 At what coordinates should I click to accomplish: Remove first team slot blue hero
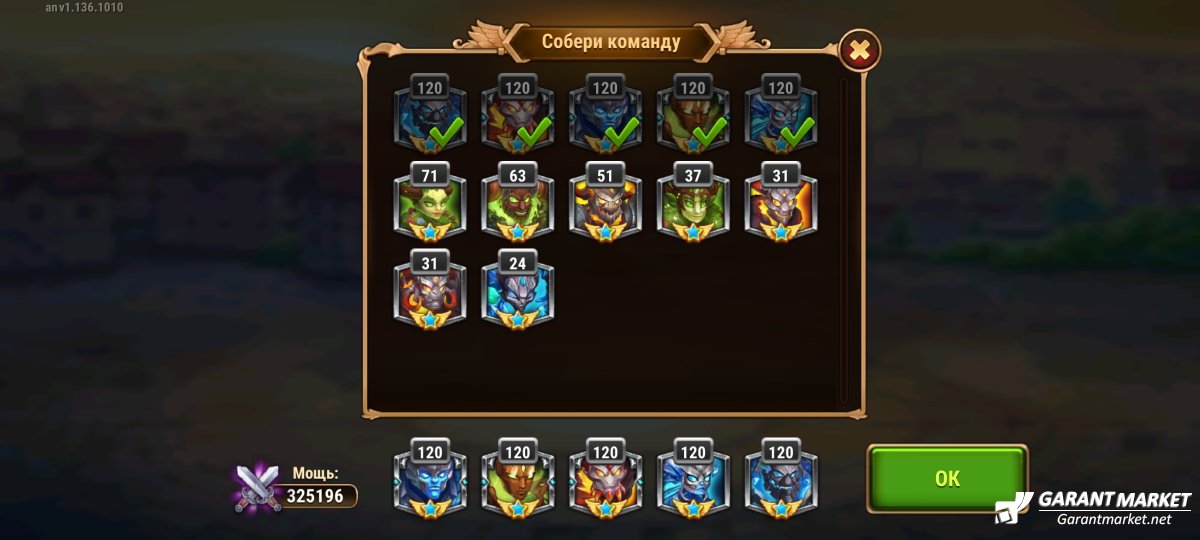[x=430, y=480]
